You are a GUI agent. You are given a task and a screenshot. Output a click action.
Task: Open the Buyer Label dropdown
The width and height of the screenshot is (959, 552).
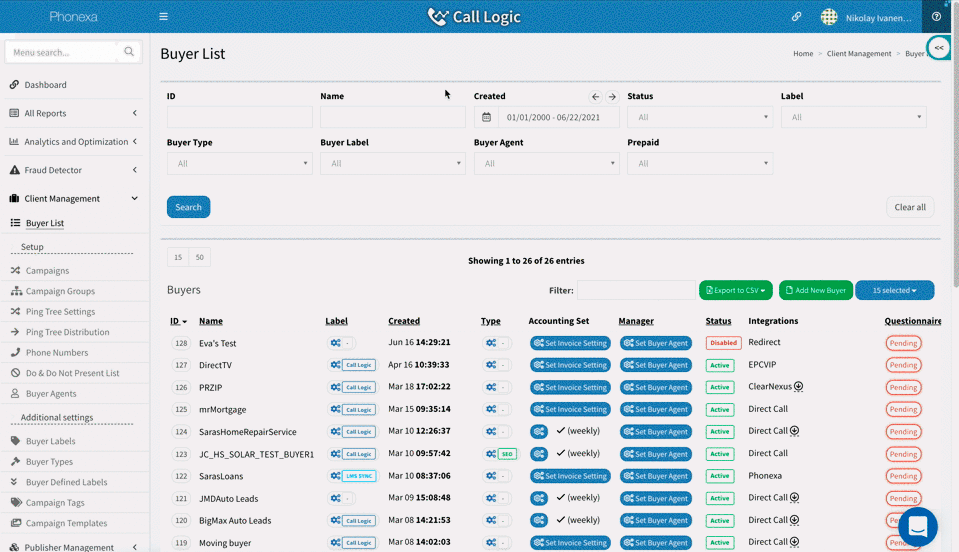pyautogui.click(x=393, y=163)
